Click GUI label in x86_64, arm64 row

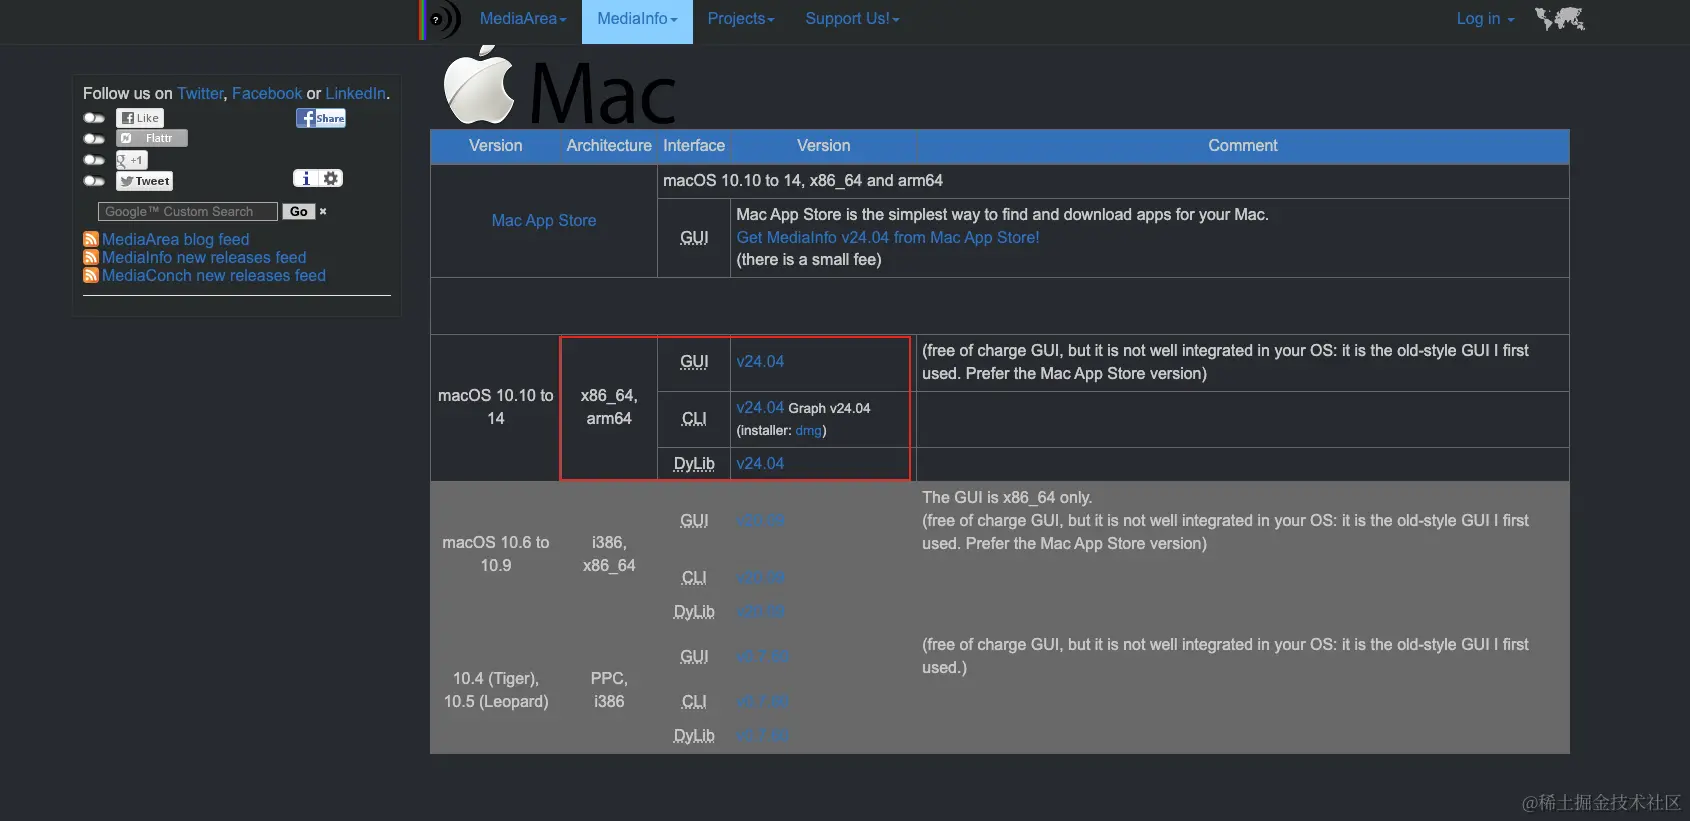694,361
